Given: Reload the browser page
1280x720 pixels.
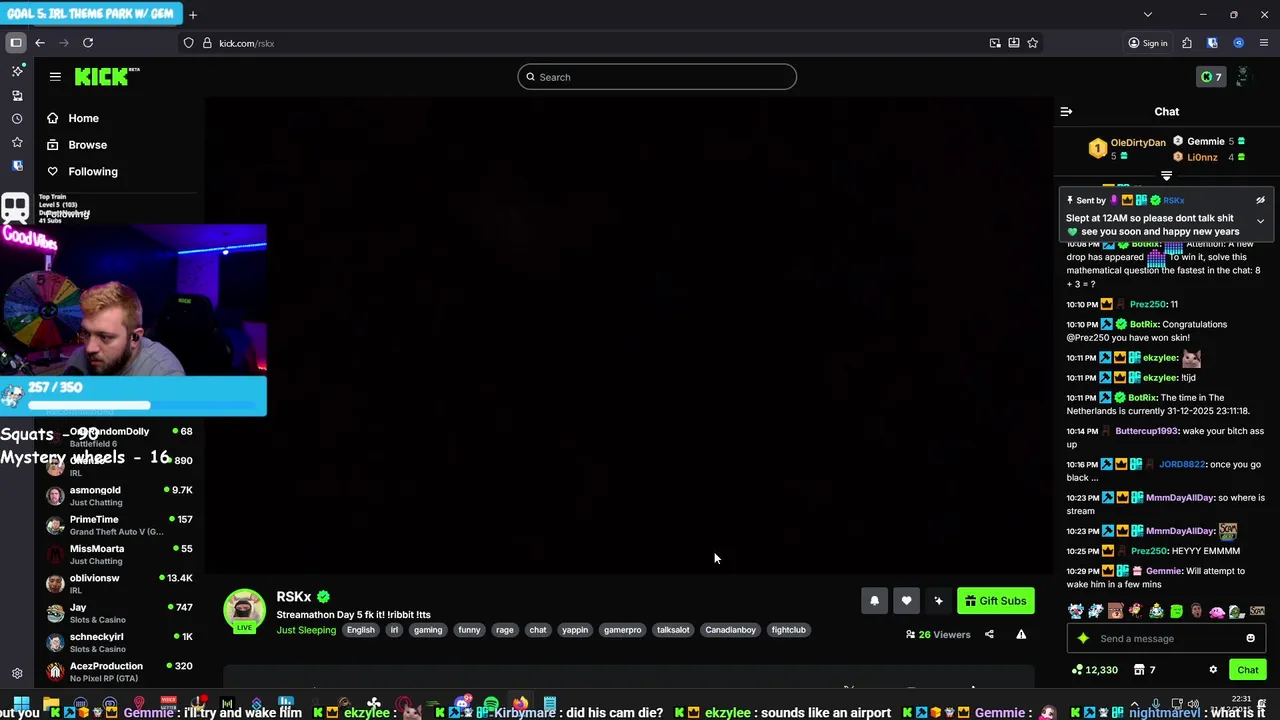Looking at the screenshot, I should pos(88,43).
